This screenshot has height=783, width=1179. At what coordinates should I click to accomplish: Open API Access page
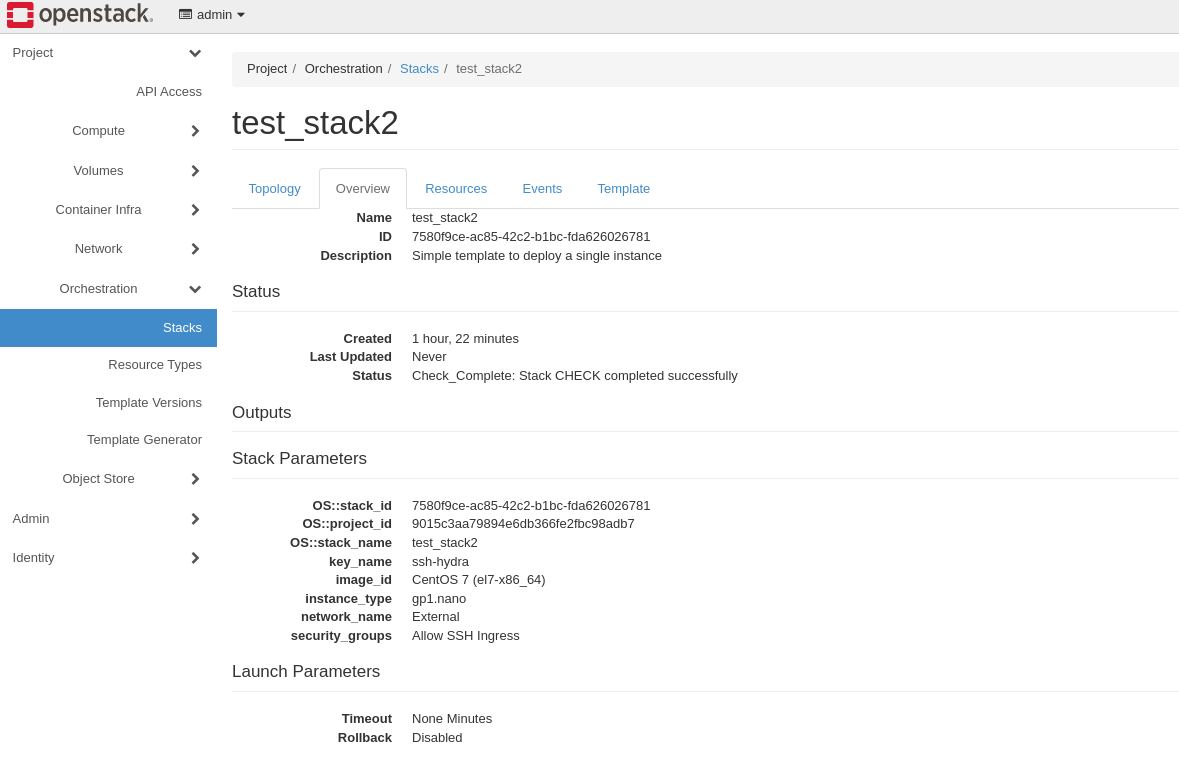click(x=168, y=92)
